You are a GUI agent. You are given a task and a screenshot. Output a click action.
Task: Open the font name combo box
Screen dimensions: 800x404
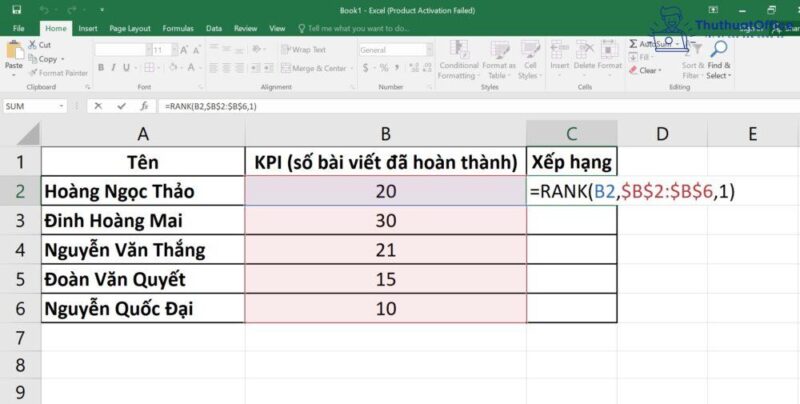click(x=123, y=50)
